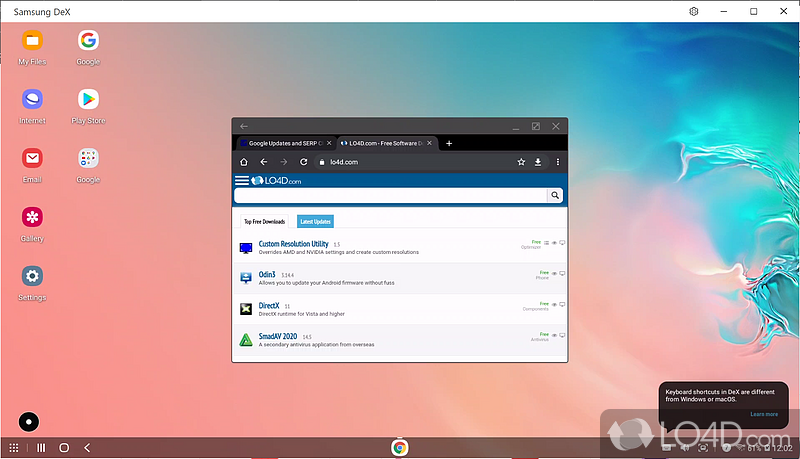Viewport: 800px width, 459px height.
Task: Open a new Chrome tab
Action: 449,143
